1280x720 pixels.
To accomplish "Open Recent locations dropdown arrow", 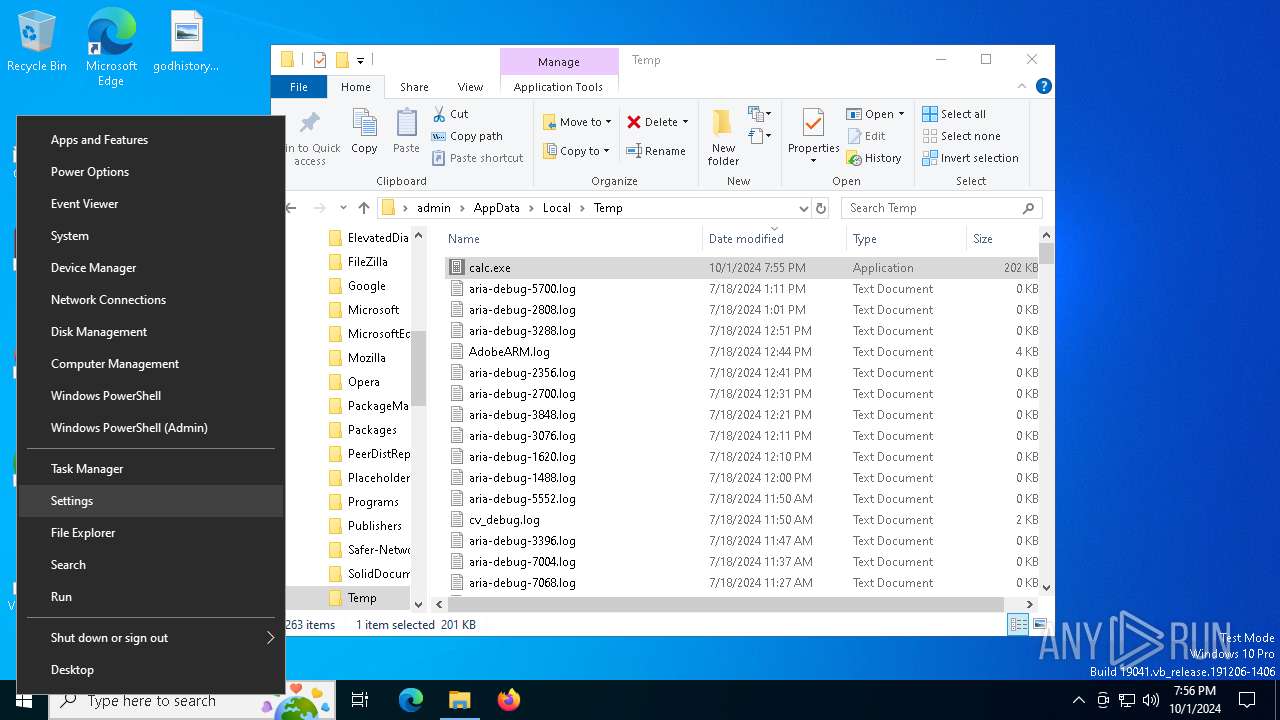I will point(342,208).
